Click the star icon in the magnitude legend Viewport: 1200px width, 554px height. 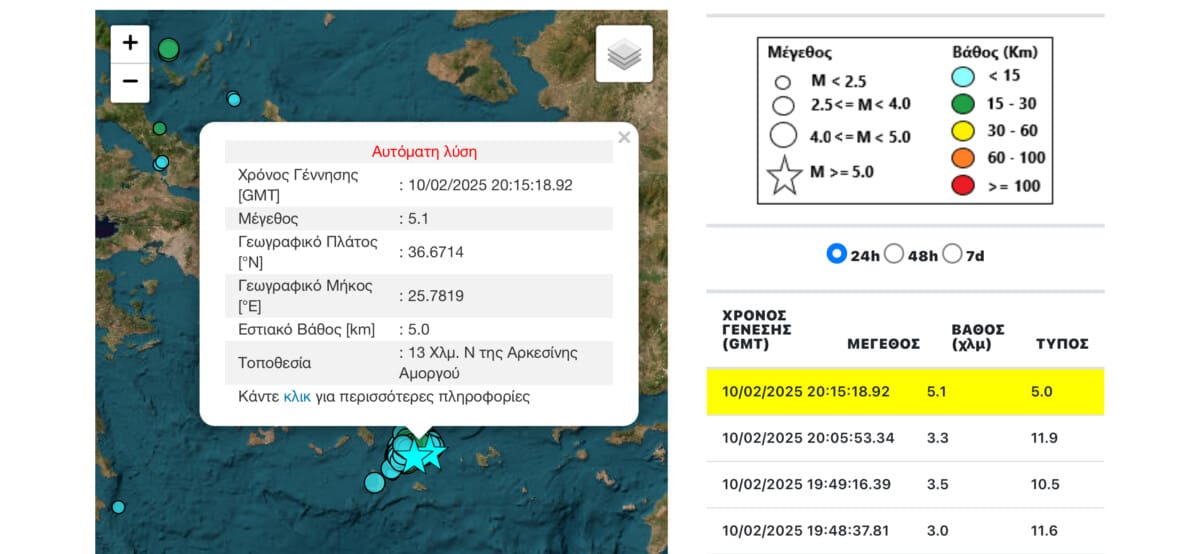point(784,175)
